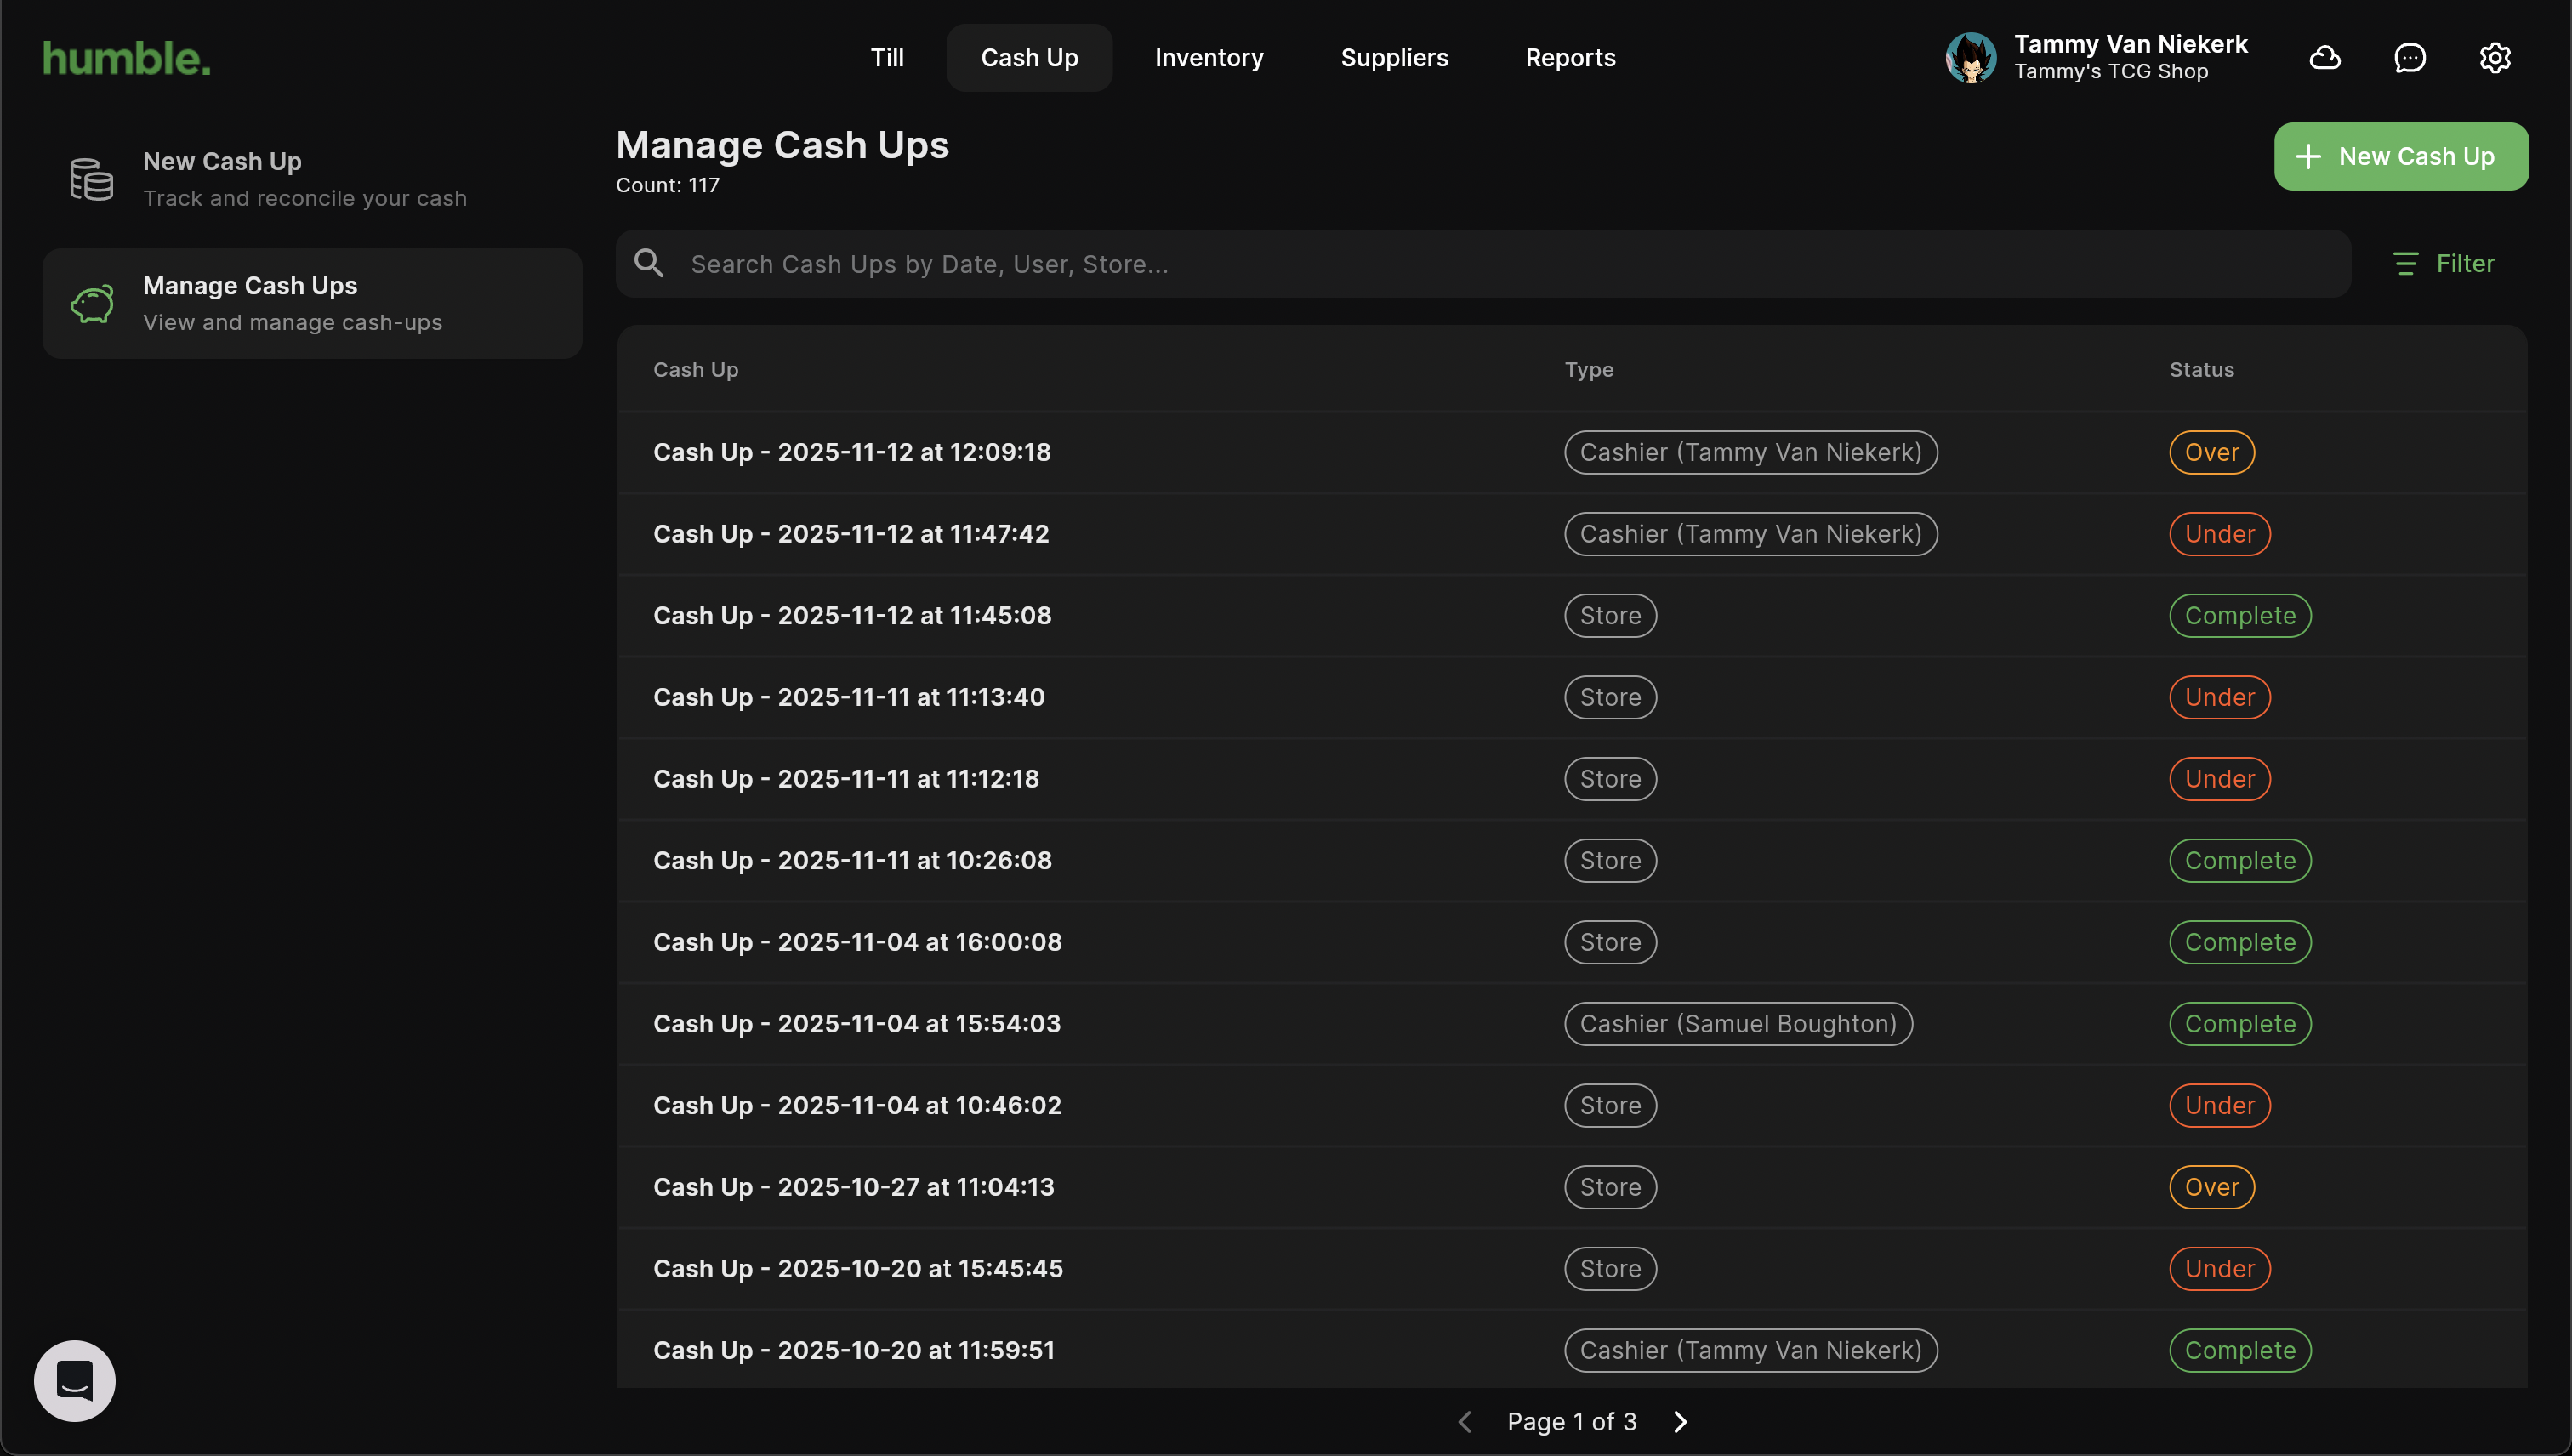
Task: Switch to the Inventory tab
Action: point(1208,58)
